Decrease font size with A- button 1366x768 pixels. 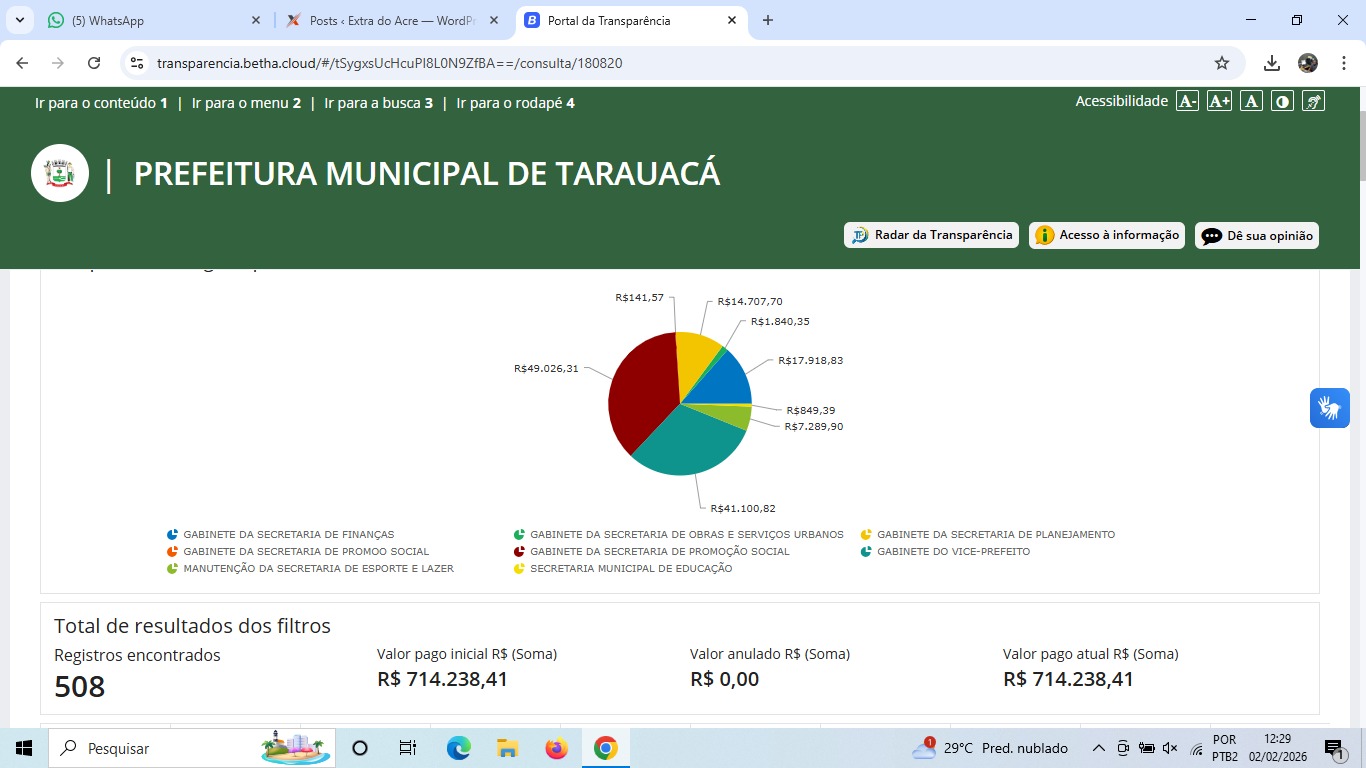(x=1187, y=101)
